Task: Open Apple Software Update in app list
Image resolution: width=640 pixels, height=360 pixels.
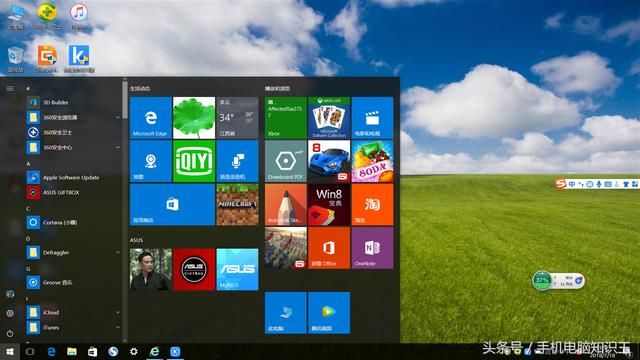Action: [73, 177]
